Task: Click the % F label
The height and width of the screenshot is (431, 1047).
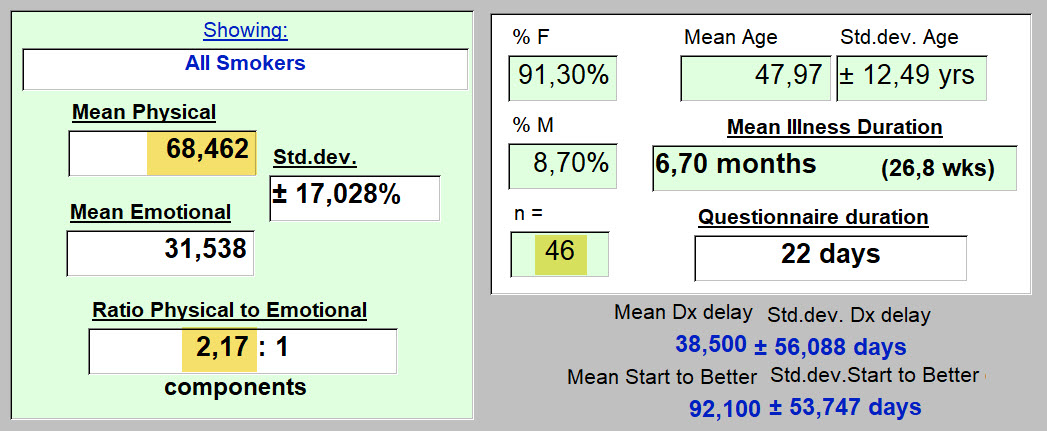Action: 530,37
